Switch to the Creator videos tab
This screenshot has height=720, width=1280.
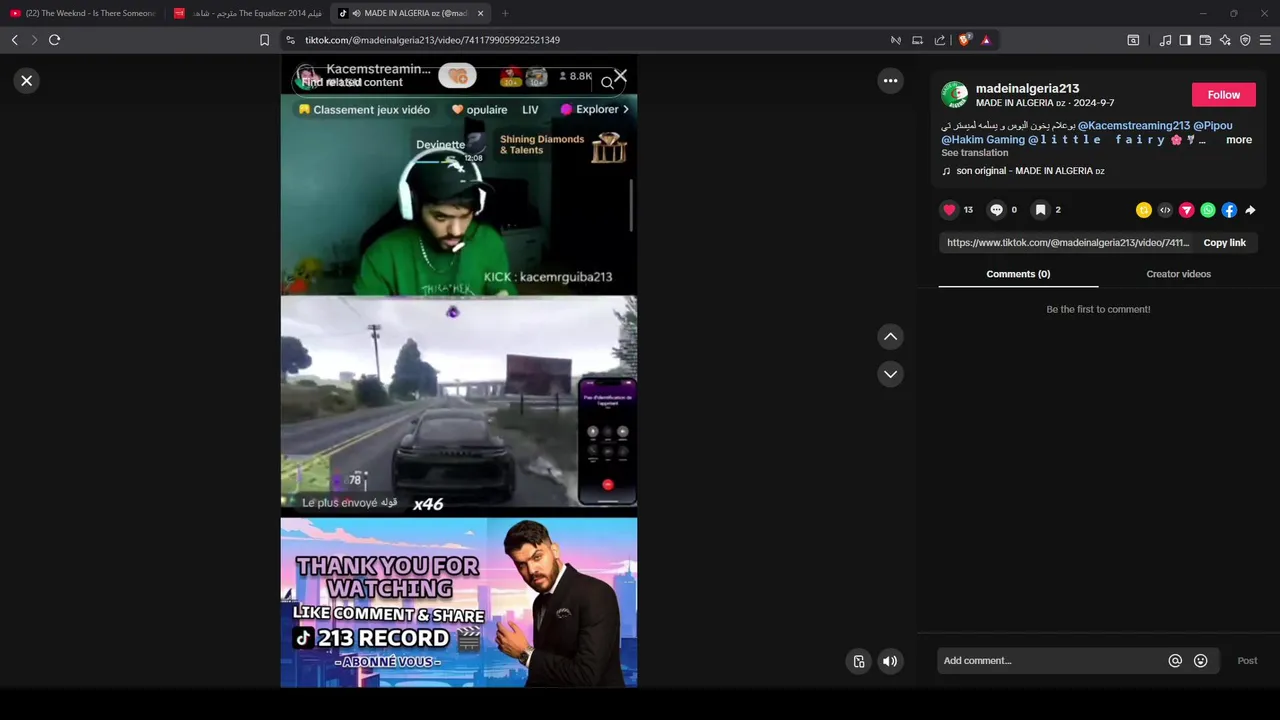pyautogui.click(x=1178, y=274)
